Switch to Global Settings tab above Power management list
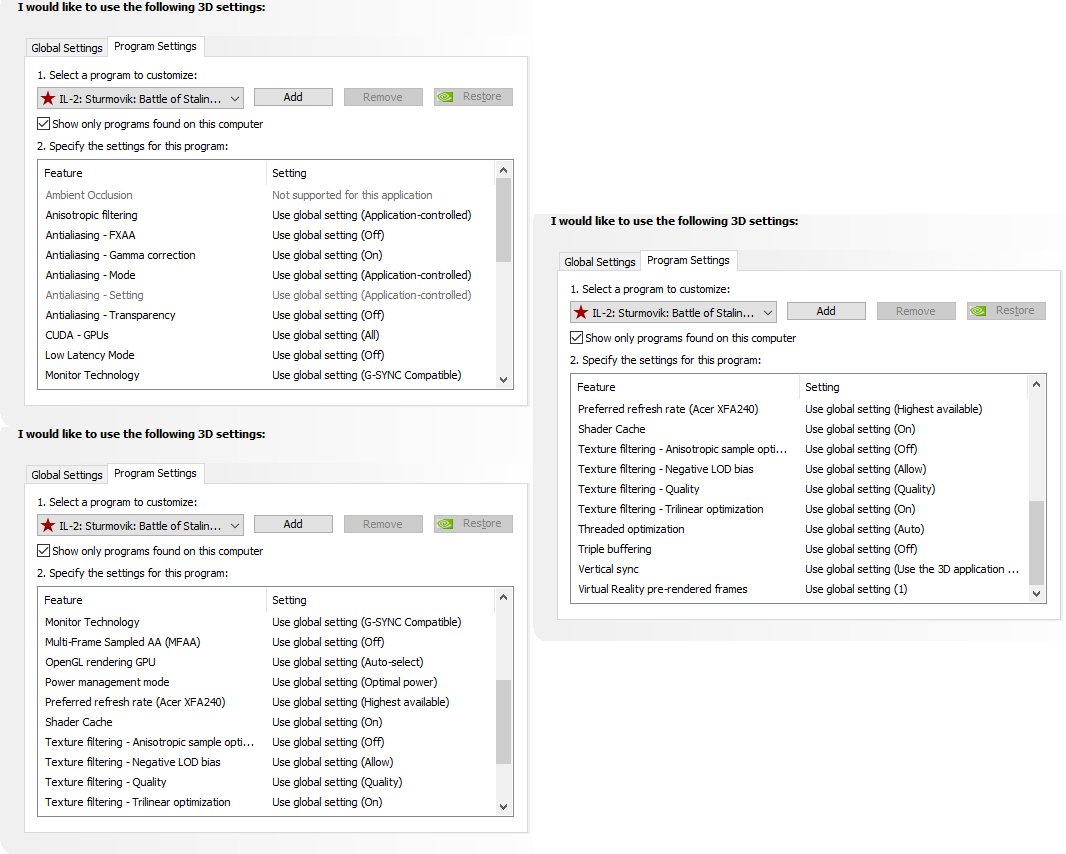The image size is (1066, 854). click(67, 475)
